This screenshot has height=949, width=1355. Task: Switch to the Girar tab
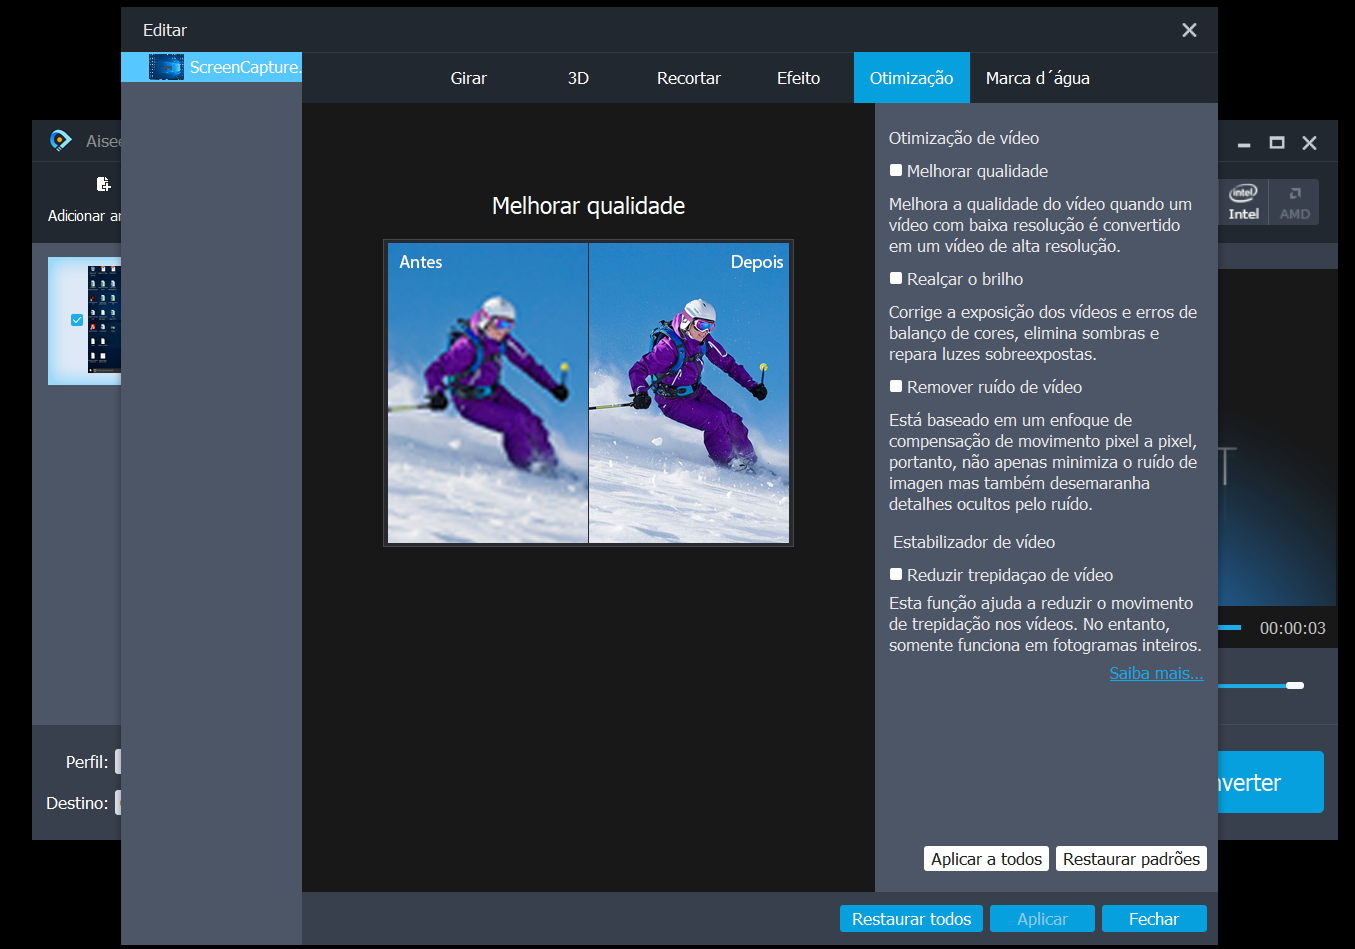coord(468,78)
